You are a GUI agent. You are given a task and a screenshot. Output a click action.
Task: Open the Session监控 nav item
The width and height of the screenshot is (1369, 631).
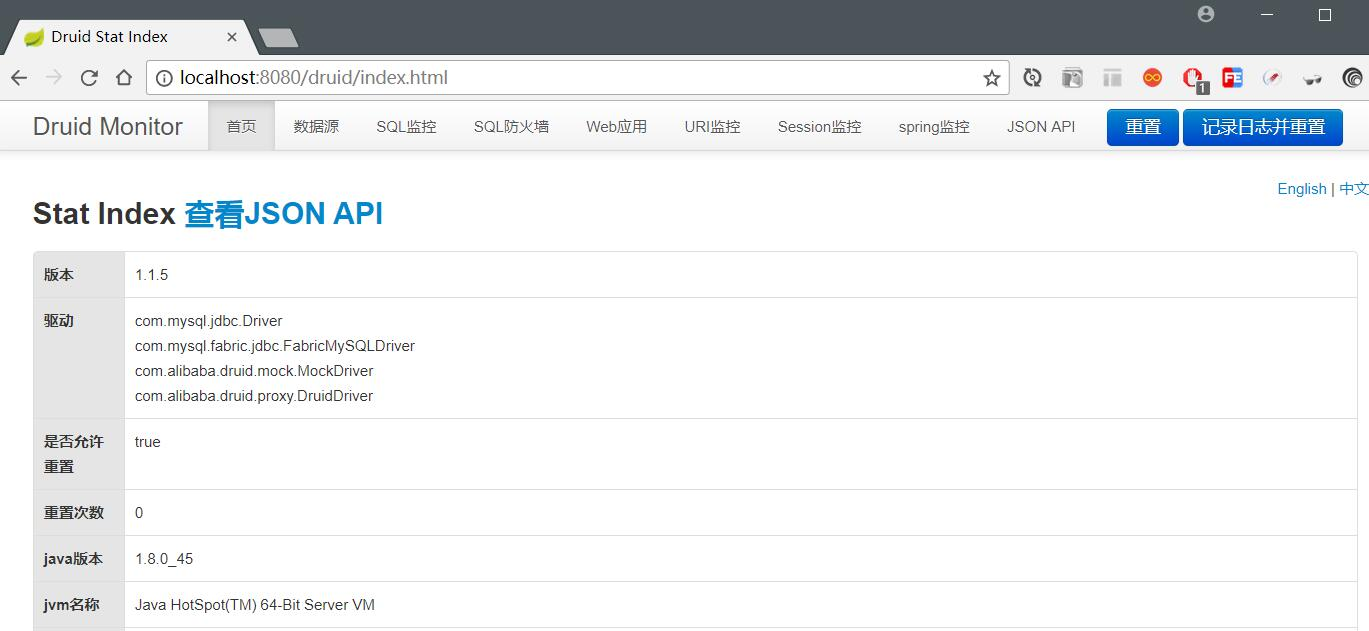point(819,126)
